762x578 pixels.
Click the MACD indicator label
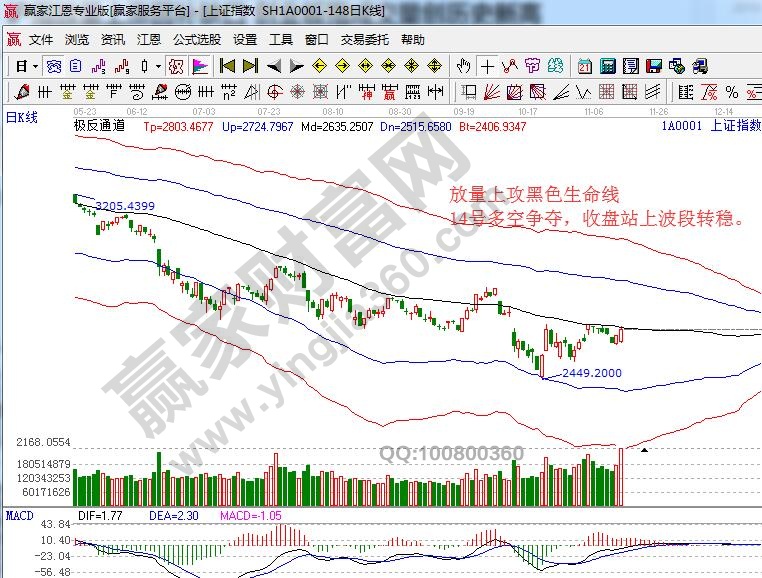[19, 515]
